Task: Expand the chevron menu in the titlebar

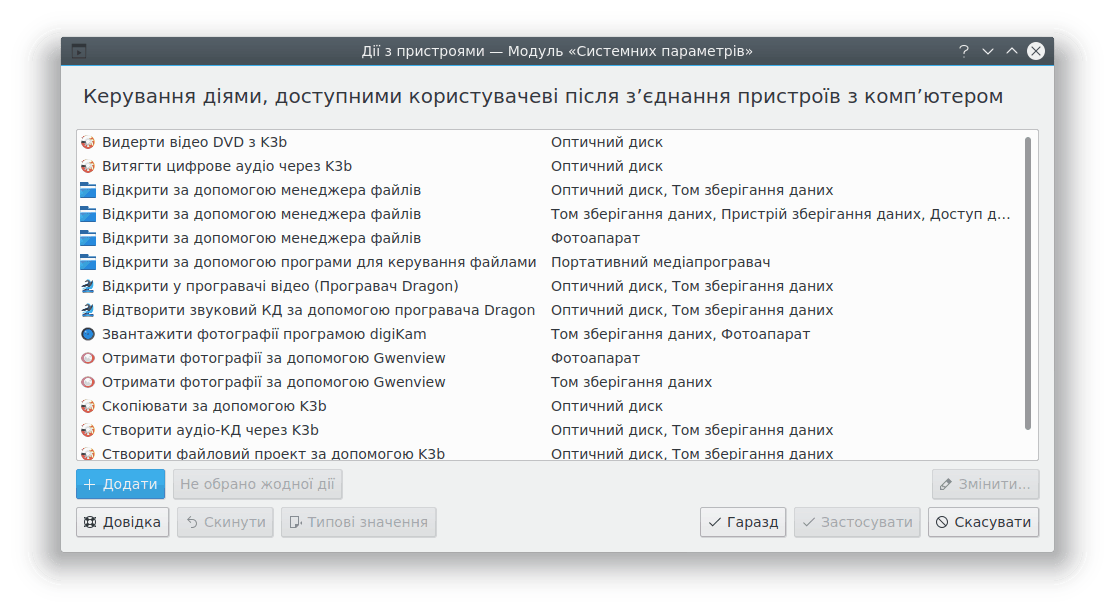Action: 987,50
